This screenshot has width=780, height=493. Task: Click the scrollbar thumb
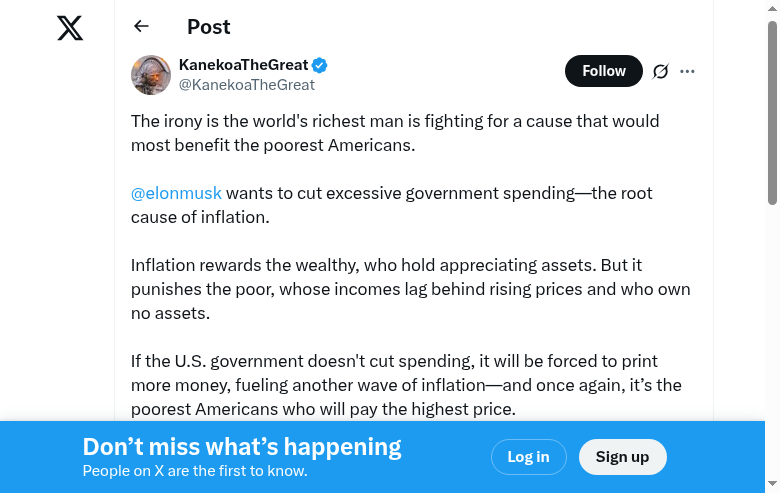tap(772, 110)
